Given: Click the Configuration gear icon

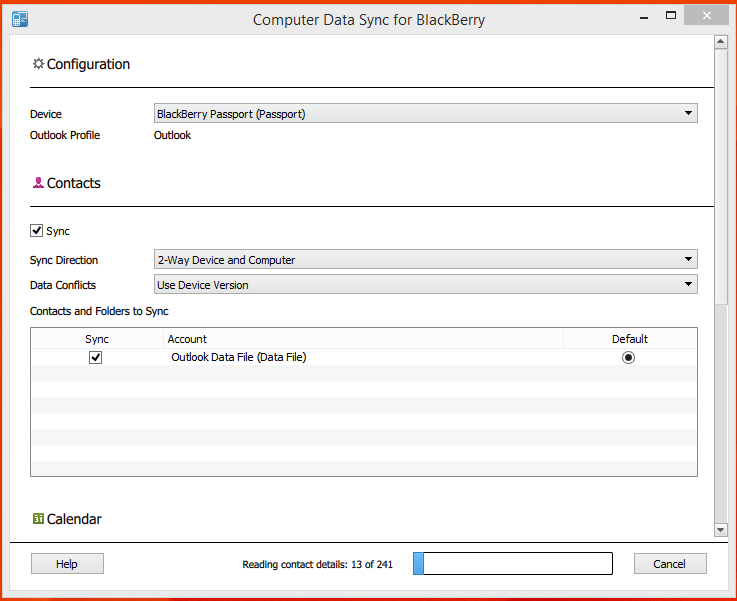Looking at the screenshot, I should pos(38,63).
